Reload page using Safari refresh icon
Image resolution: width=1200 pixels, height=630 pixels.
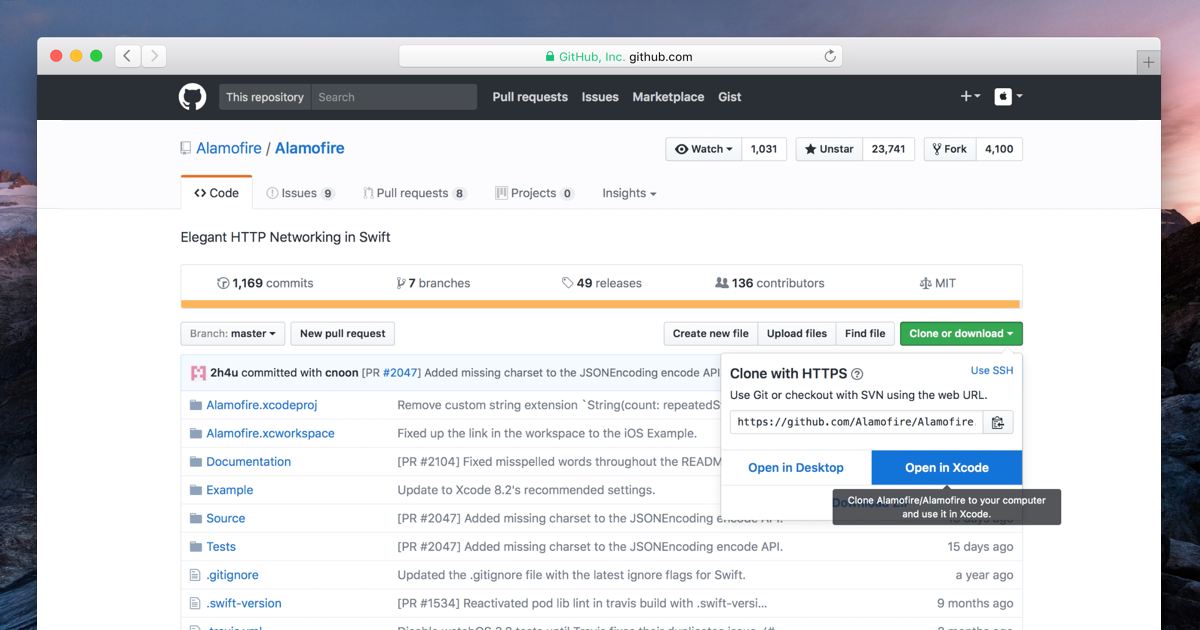coord(829,57)
